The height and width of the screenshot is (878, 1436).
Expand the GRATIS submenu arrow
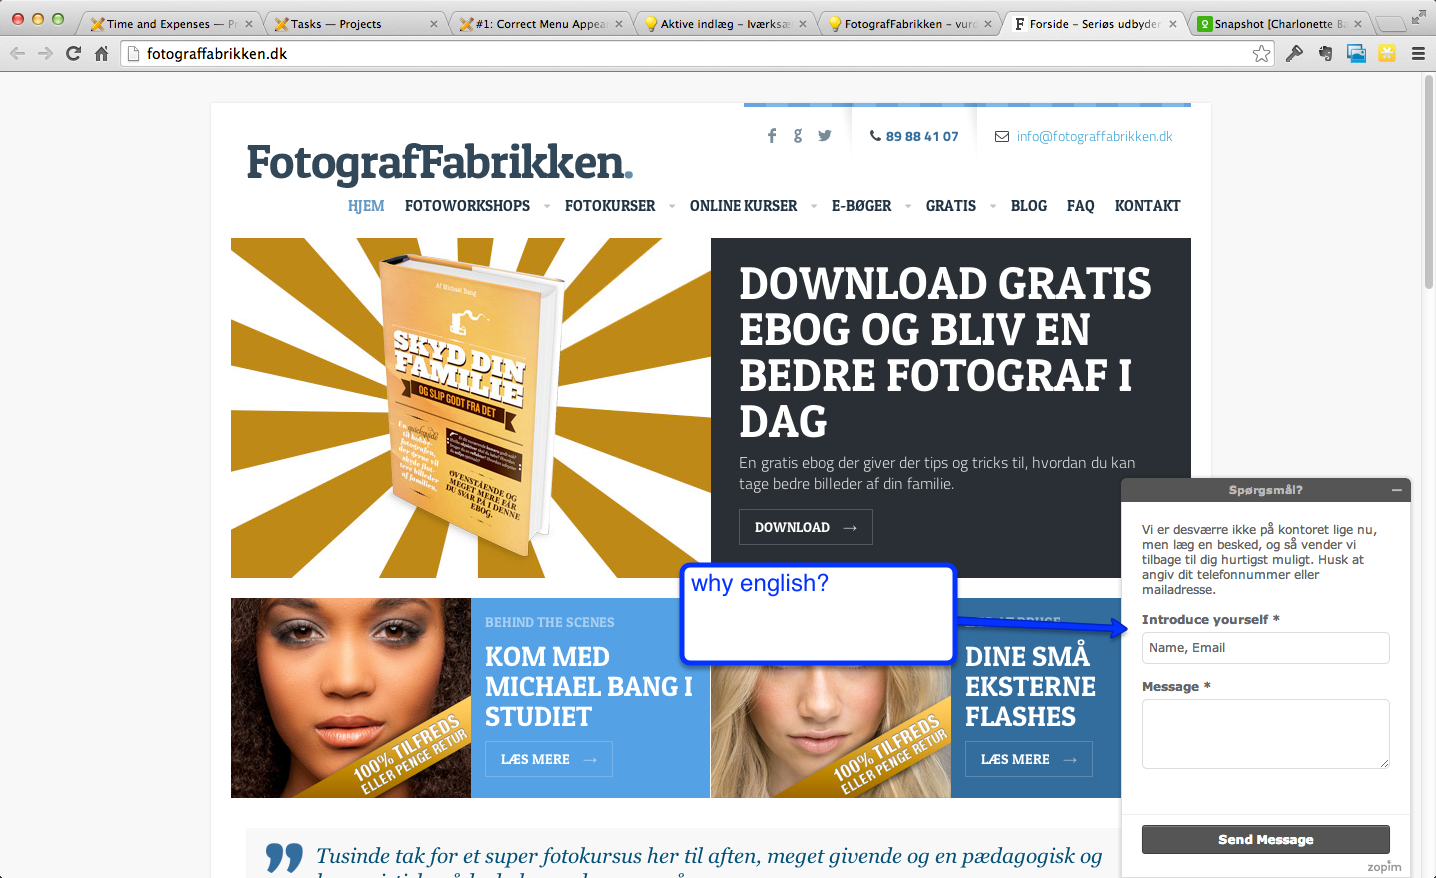993,206
